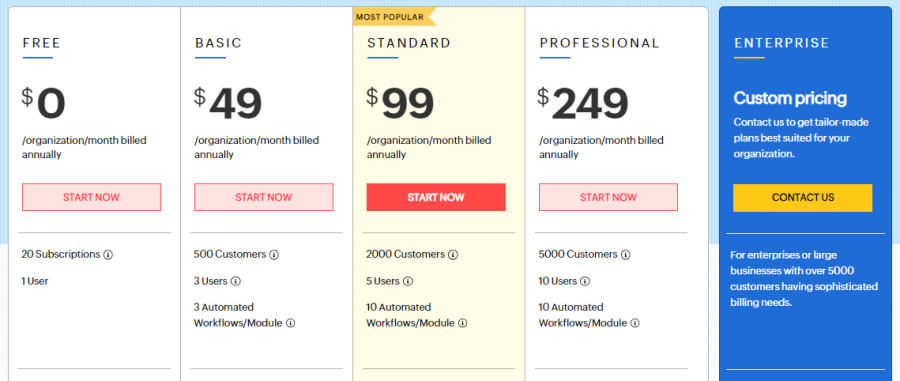Choose Start Now for Standard plan
Image resolution: width=900 pixels, height=381 pixels.
tap(436, 197)
